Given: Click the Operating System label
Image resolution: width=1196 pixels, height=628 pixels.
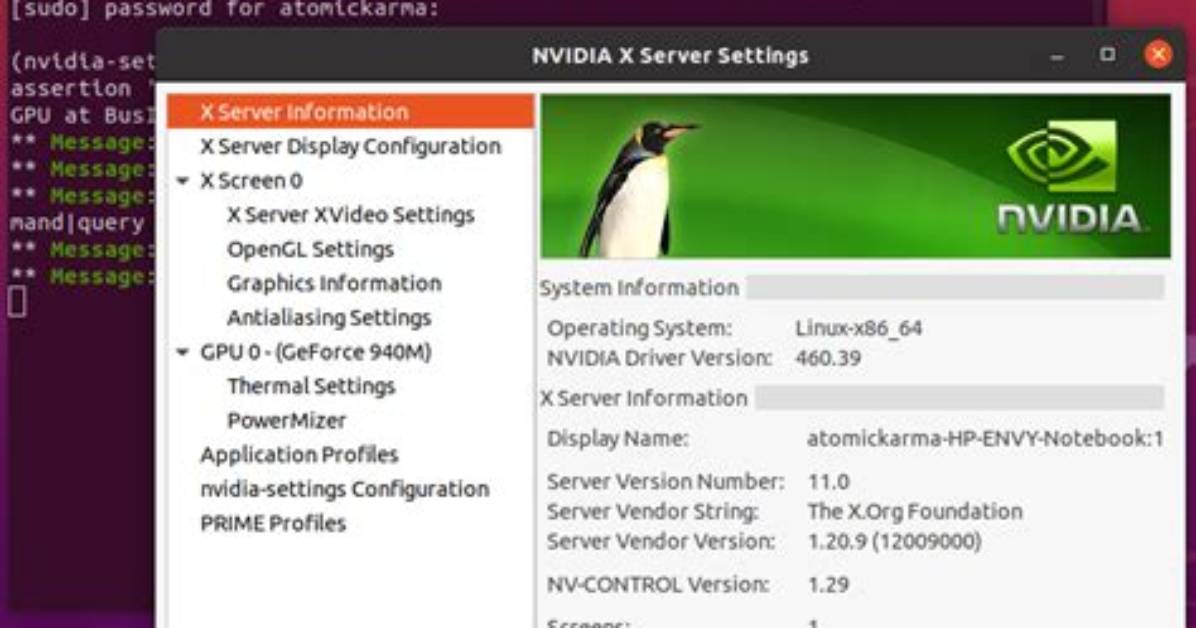Looking at the screenshot, I should click(x=638, y=328).
